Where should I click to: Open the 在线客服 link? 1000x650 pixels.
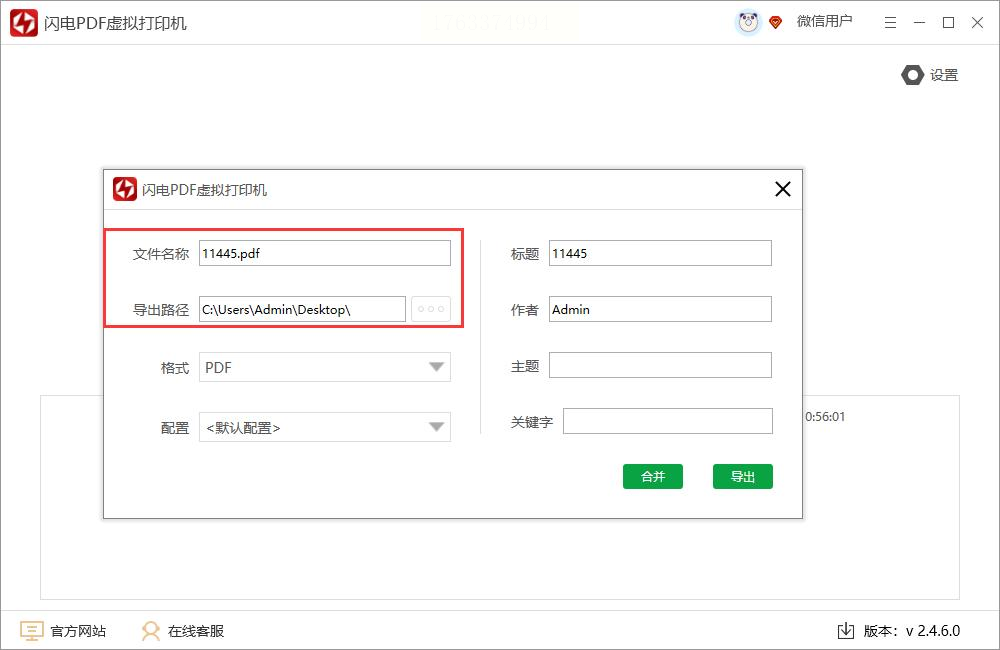(x=196, y=631)
